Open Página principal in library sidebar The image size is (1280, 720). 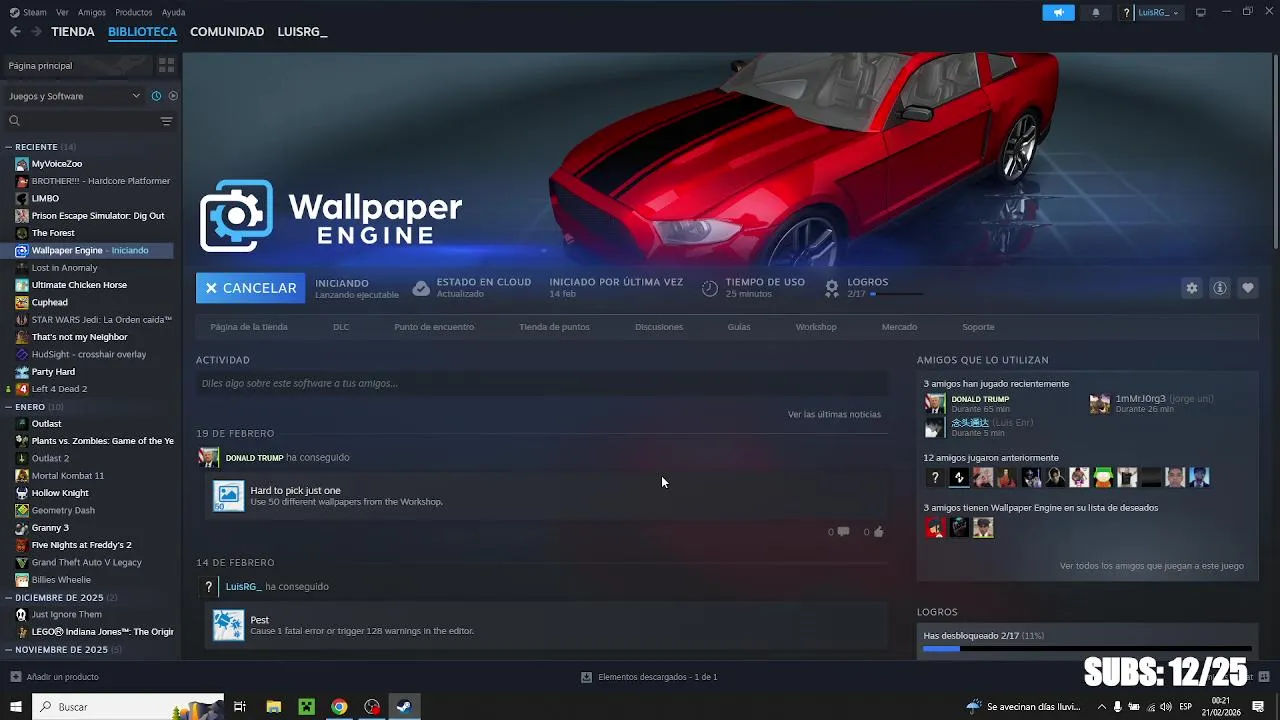pyautogui.click(x=78, y=65)
